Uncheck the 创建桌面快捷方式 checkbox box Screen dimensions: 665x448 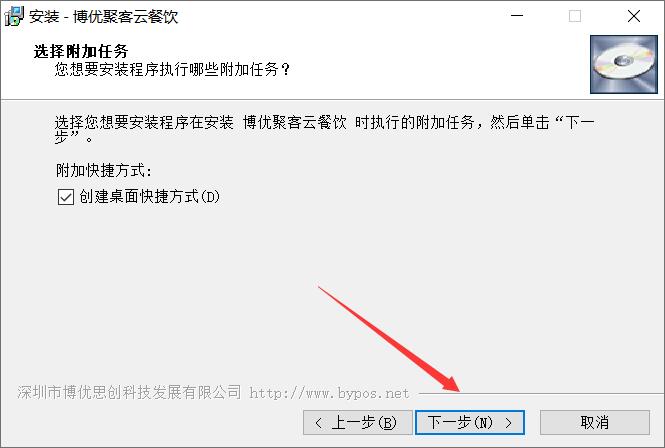pyautogui.click(x=66, y=197)
